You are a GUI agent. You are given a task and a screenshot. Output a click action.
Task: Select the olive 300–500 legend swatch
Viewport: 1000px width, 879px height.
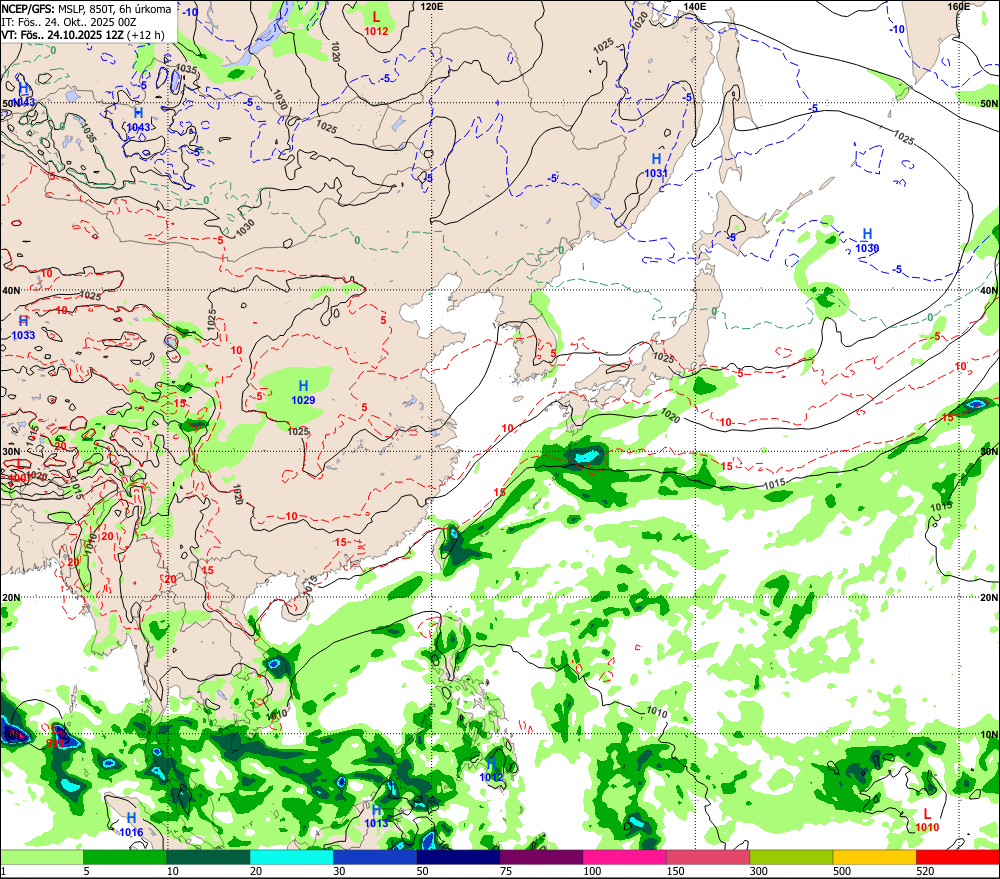(x=791, y=857)
